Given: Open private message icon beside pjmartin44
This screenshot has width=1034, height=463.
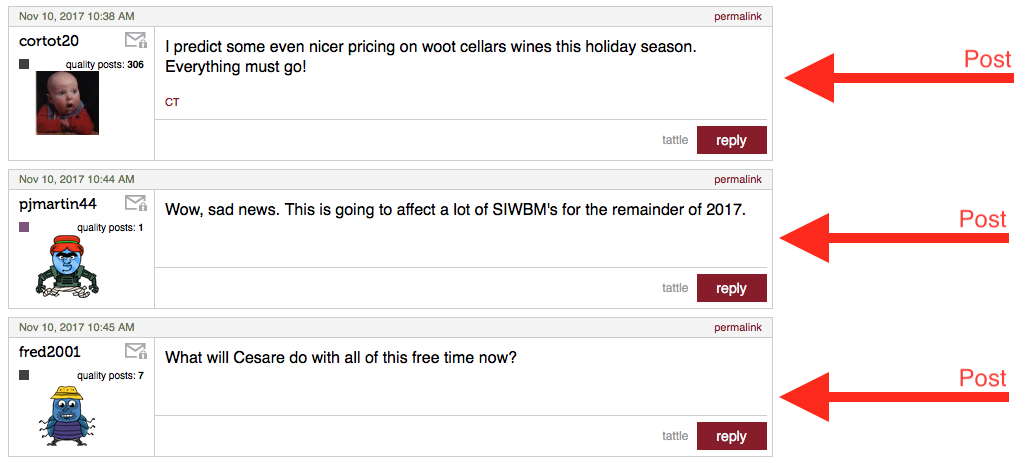Looking at the screenshot, I should (x=136, y=204).
